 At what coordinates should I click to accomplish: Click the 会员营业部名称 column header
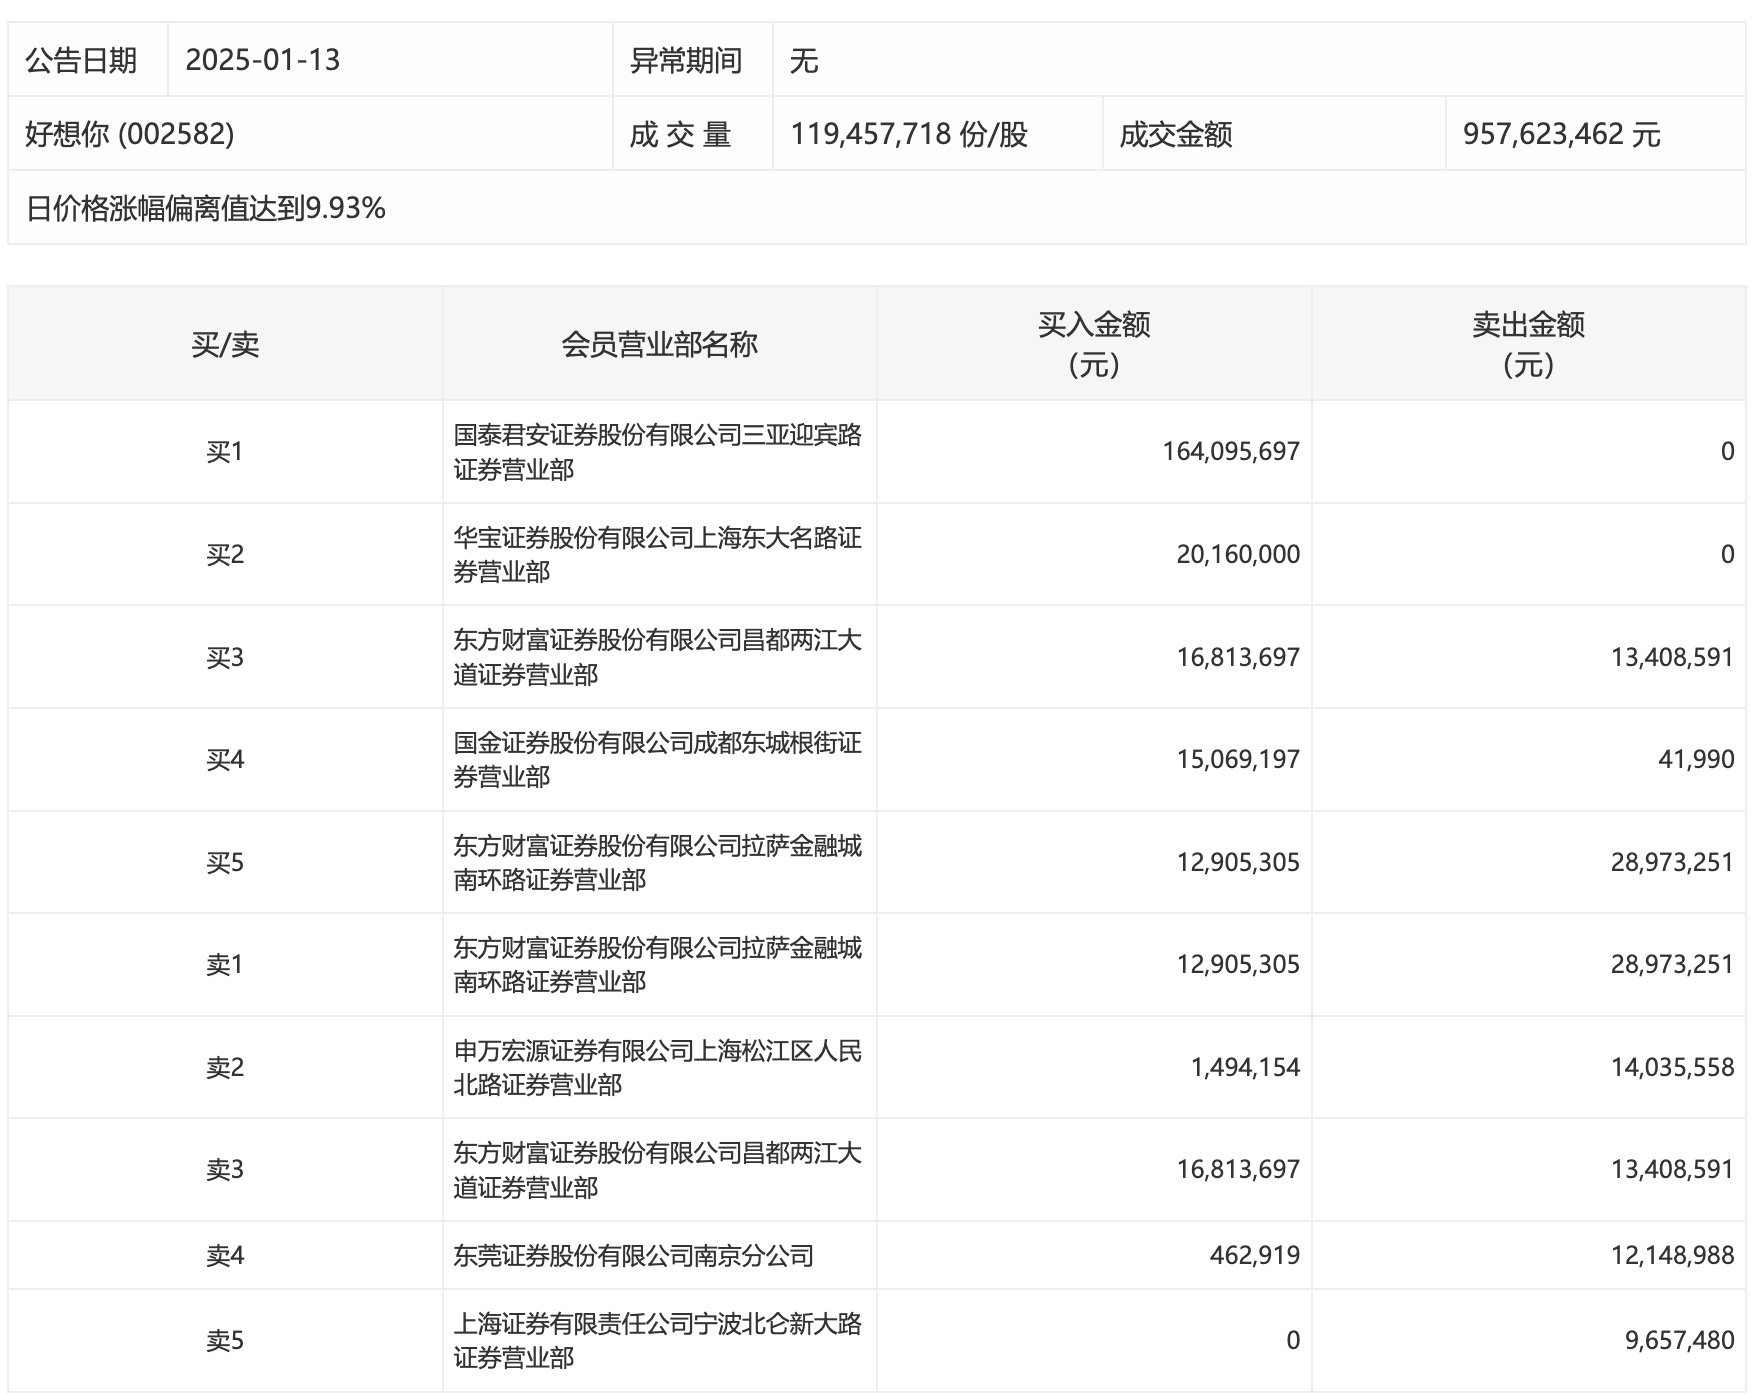pyautogui.click(x=660, y=344)
